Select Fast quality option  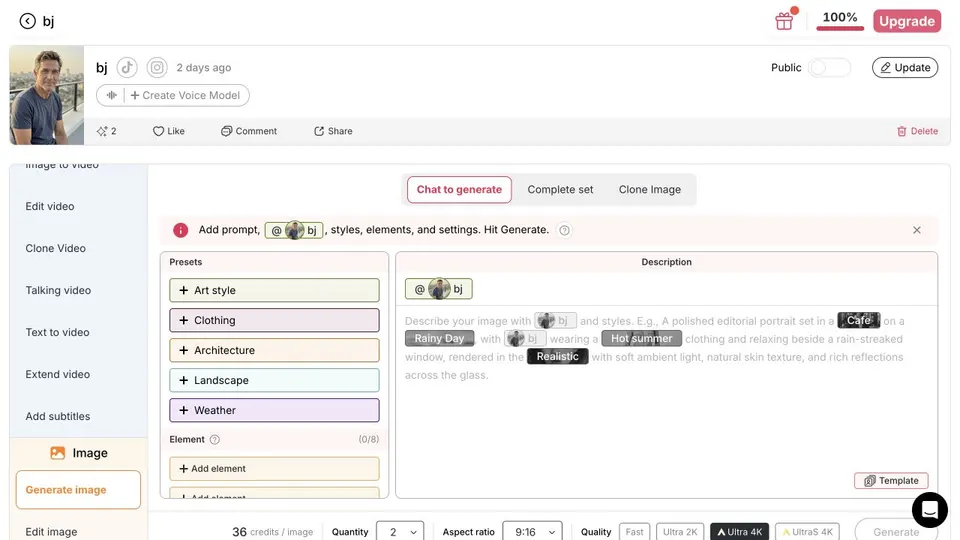pos(634,532)
